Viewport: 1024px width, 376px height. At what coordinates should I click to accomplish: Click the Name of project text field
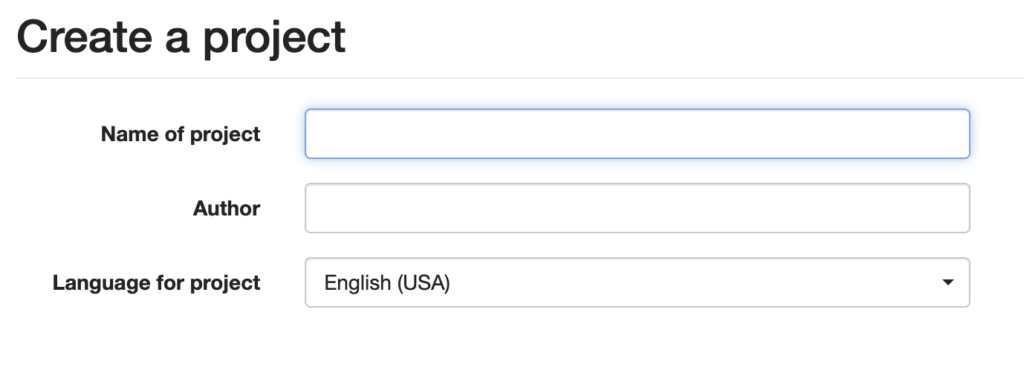coord(637,134)
